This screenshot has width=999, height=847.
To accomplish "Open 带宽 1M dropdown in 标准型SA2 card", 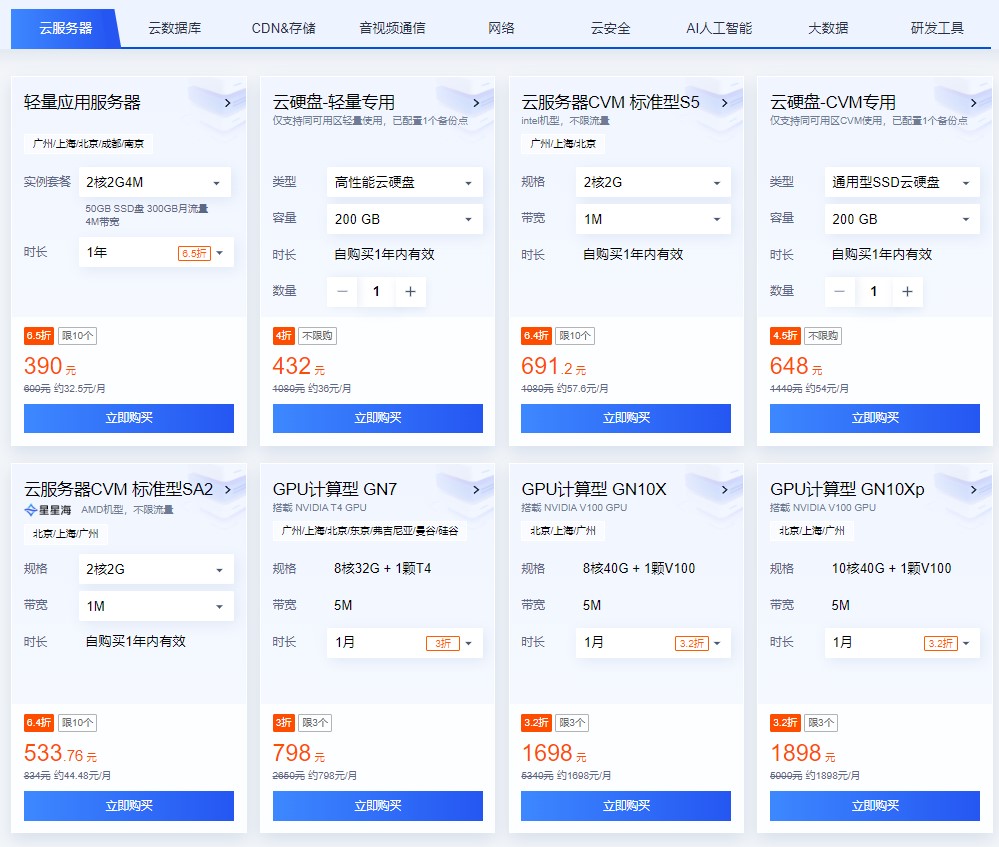I will [156, 606].
